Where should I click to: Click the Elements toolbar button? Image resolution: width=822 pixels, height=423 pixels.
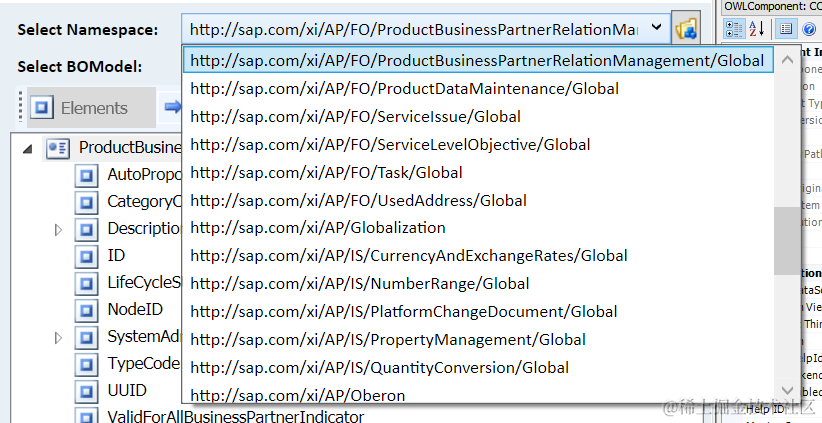(x=91, y=108)
